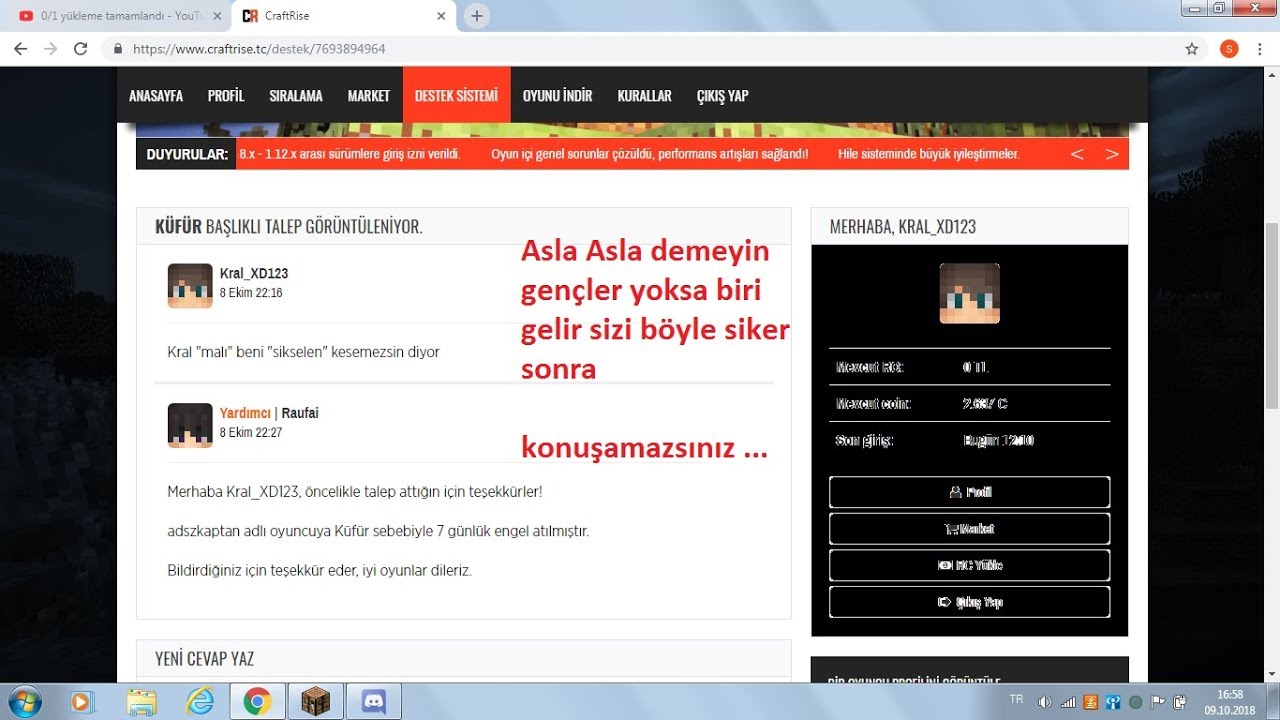Go back with the browser back arrow
This screenshot has height=720, width=1280.
[20, 48]
